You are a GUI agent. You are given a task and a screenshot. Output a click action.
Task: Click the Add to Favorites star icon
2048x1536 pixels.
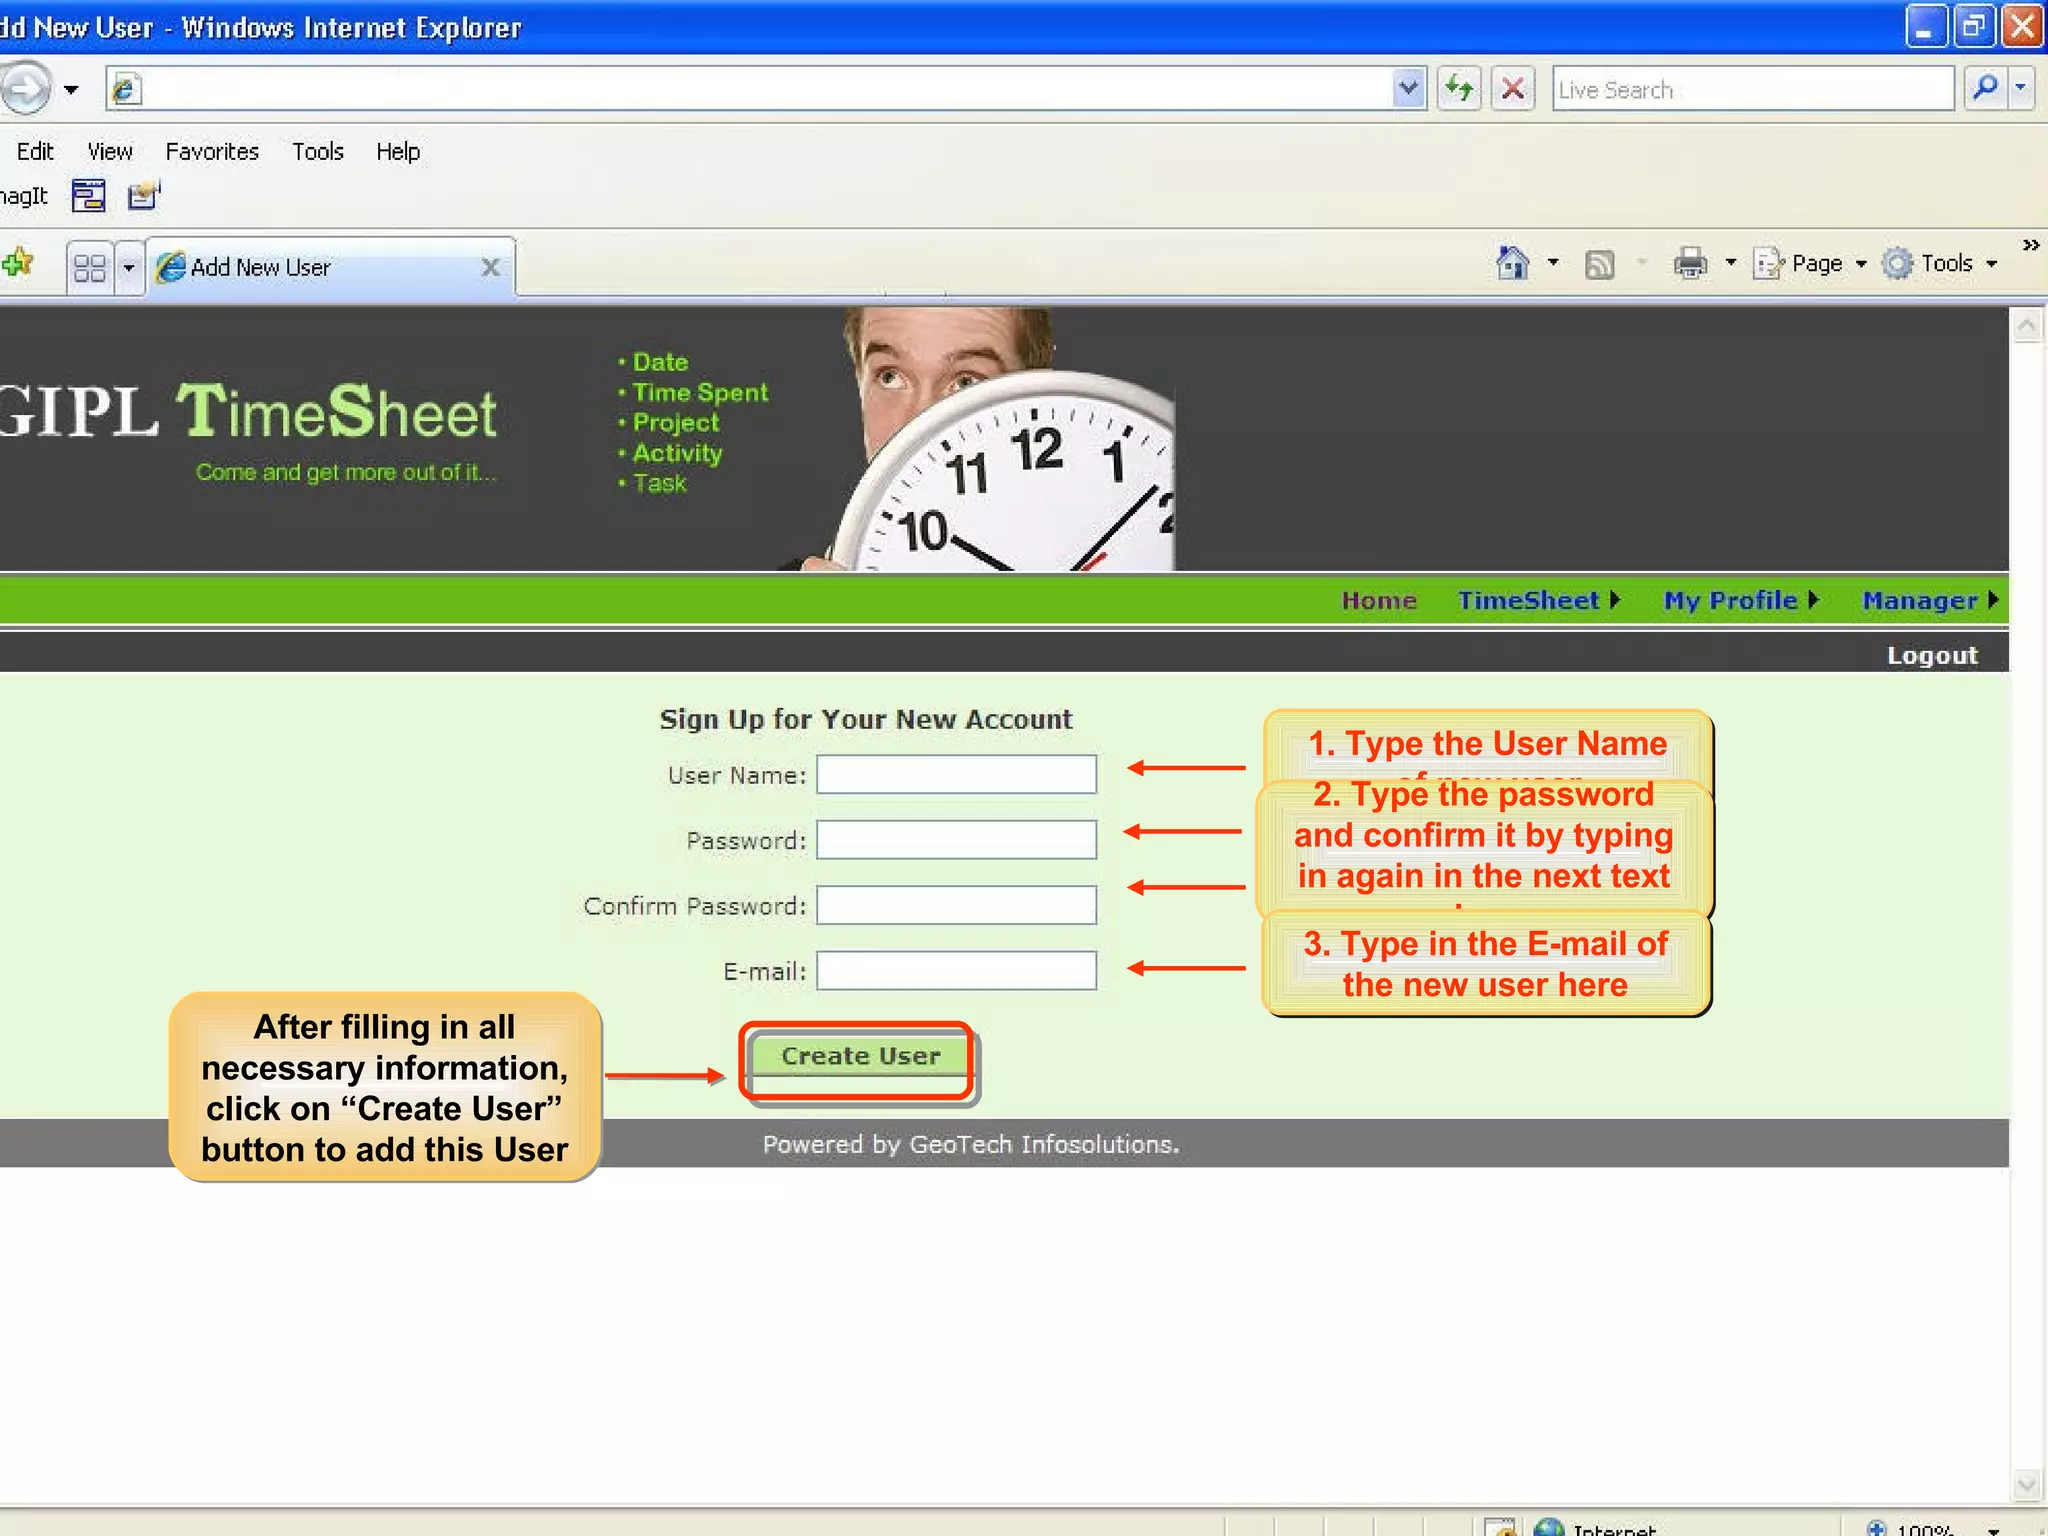(18, 264)
